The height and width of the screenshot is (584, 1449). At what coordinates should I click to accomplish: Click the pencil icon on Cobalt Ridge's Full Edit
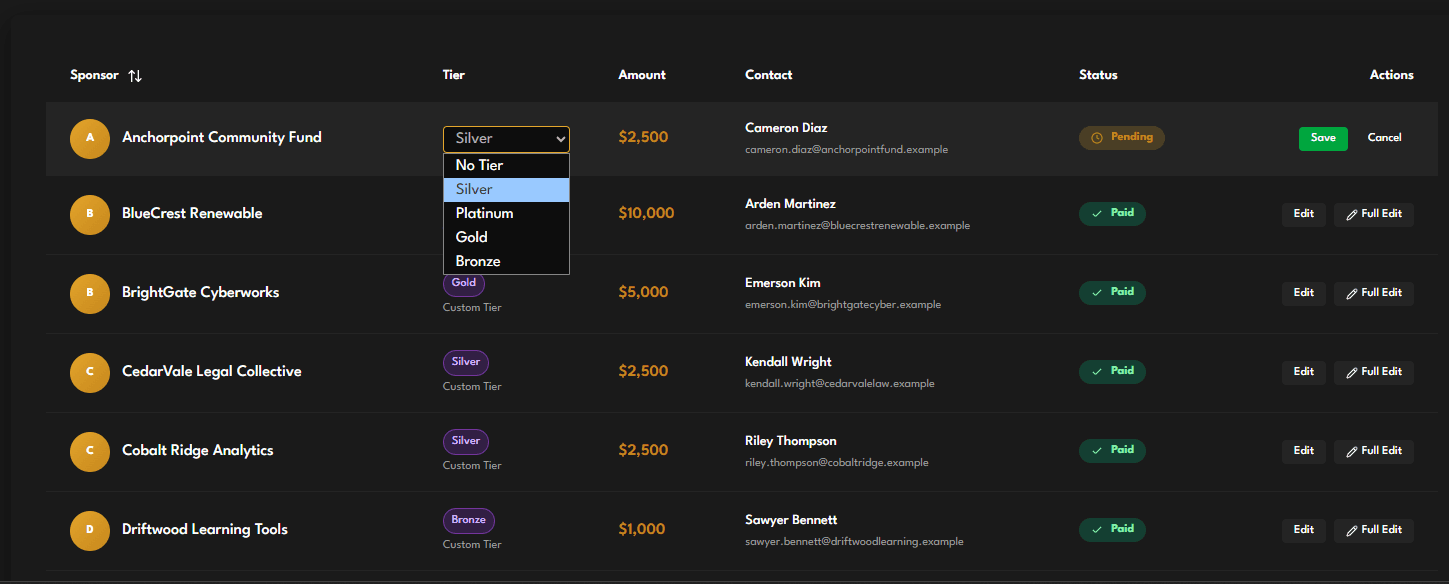(x=1350, y=450)
